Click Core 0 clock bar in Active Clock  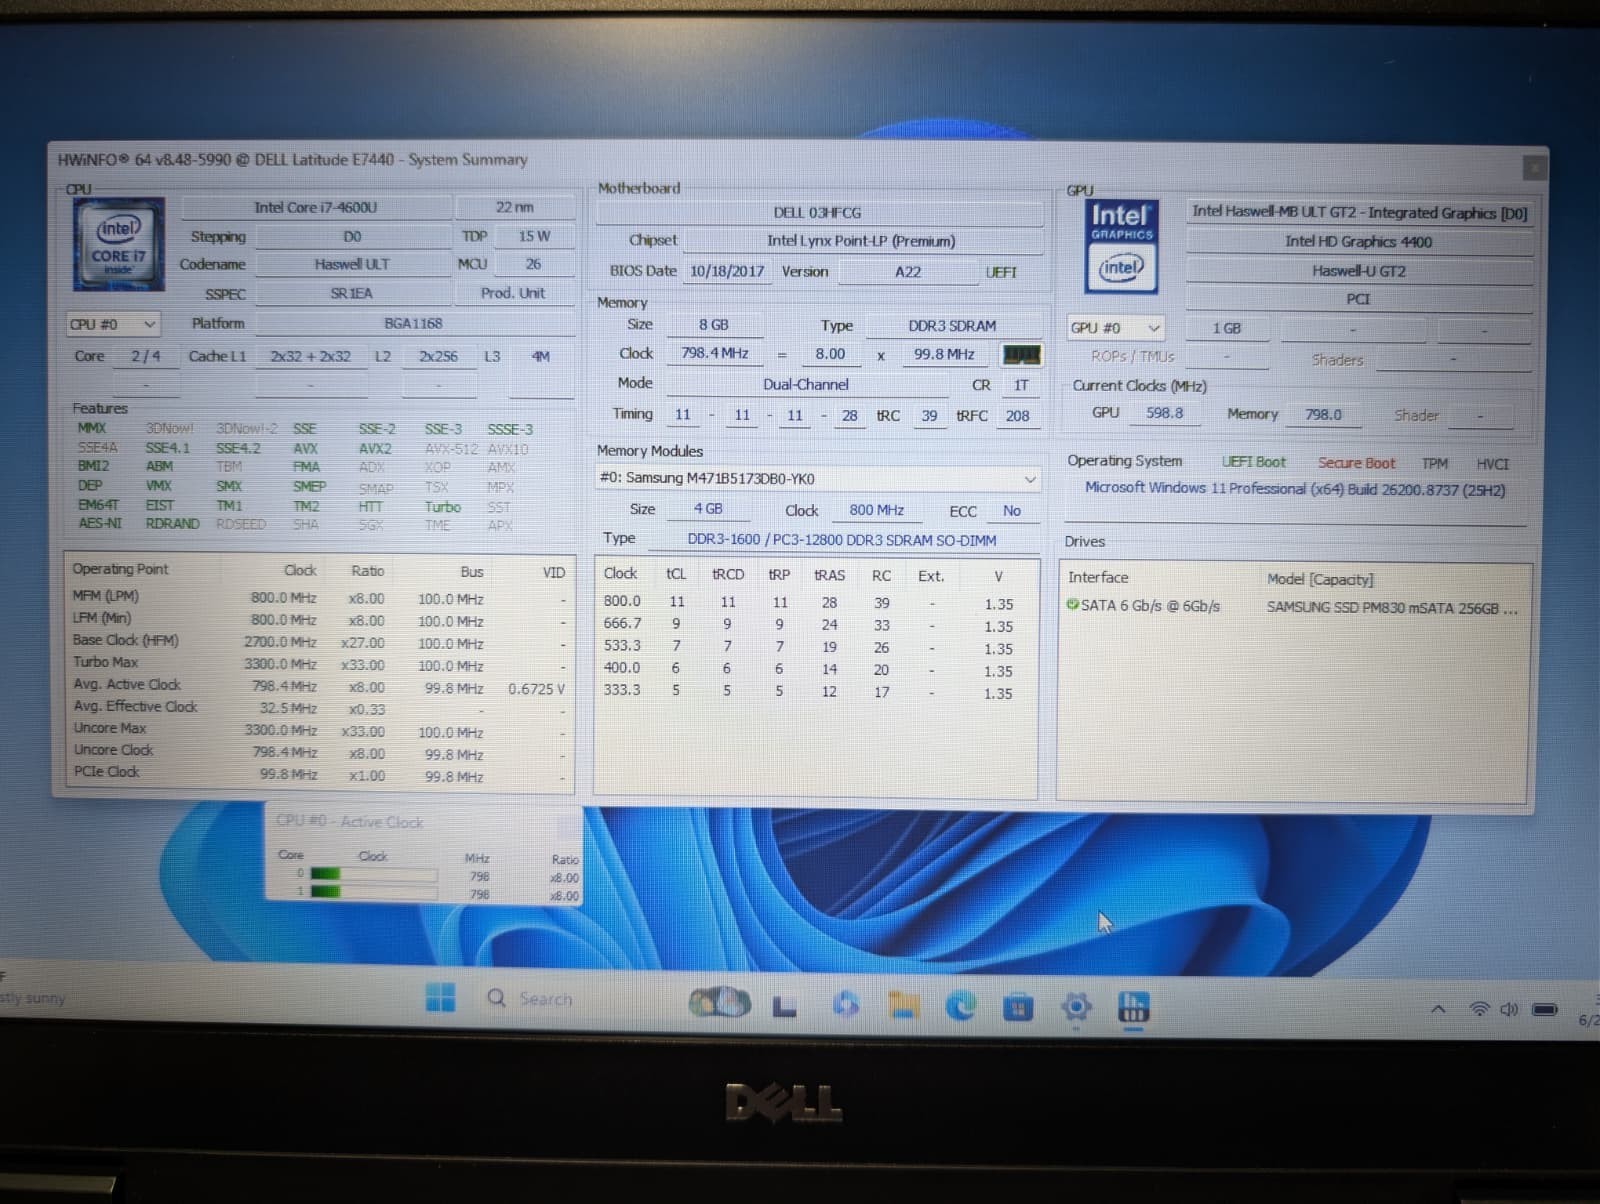pyautogui.click(x=373, y=874)
